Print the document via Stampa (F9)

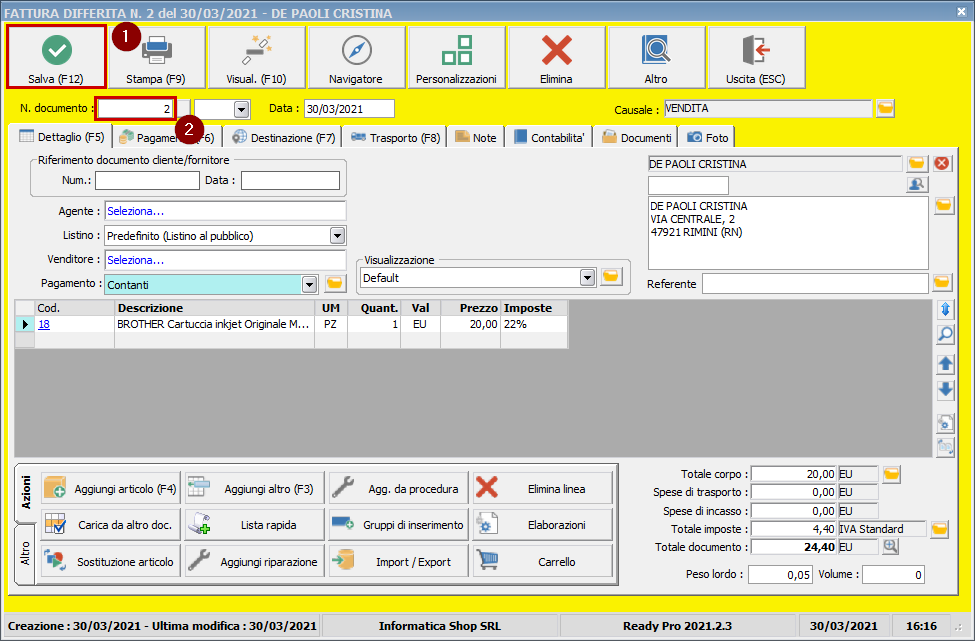tap(156, 57)
